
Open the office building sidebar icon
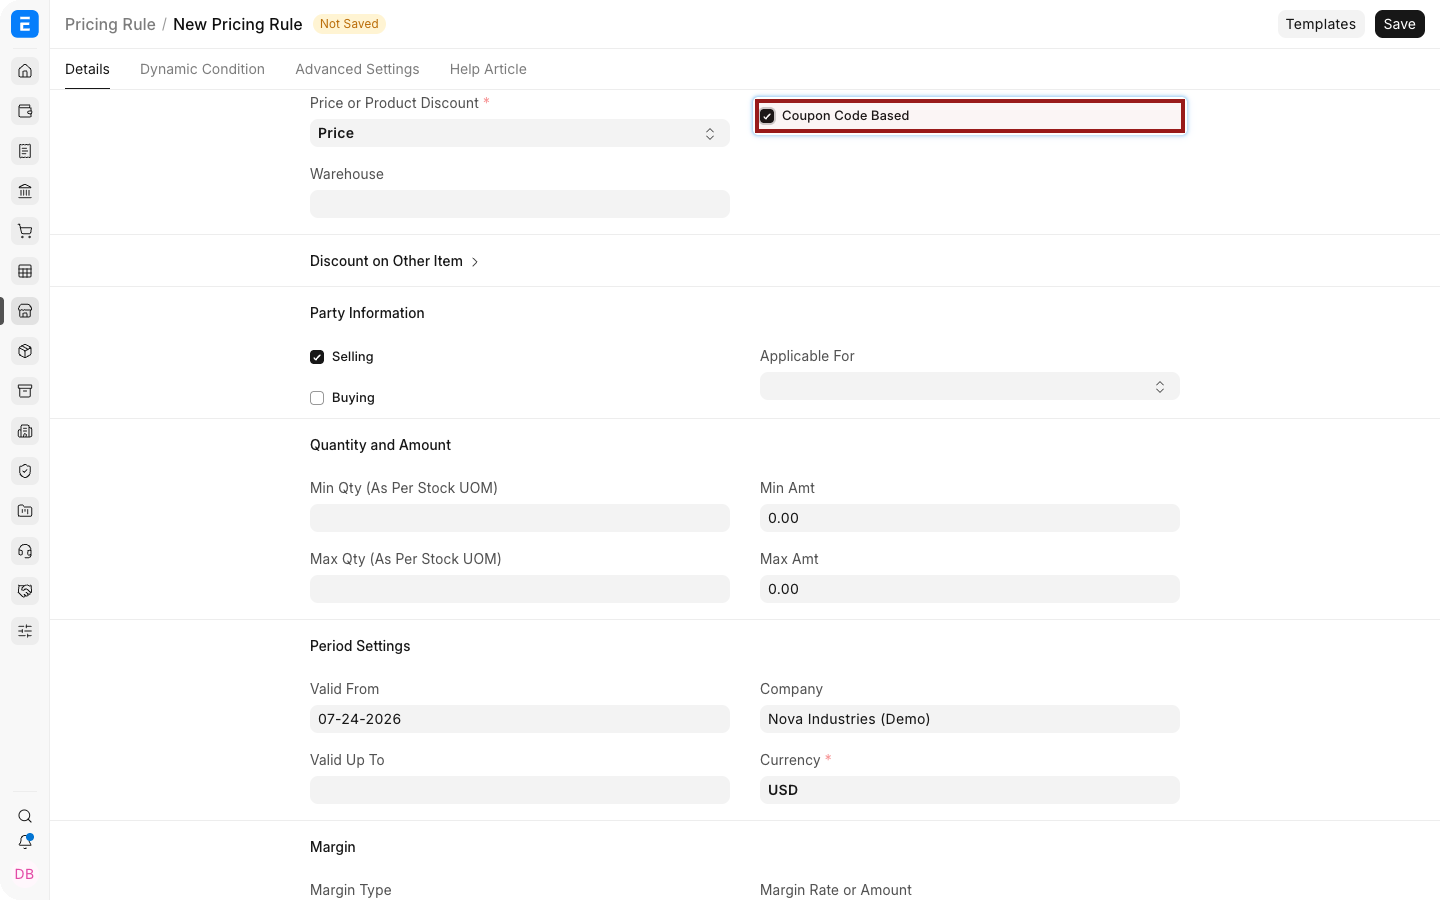point(25,431)
